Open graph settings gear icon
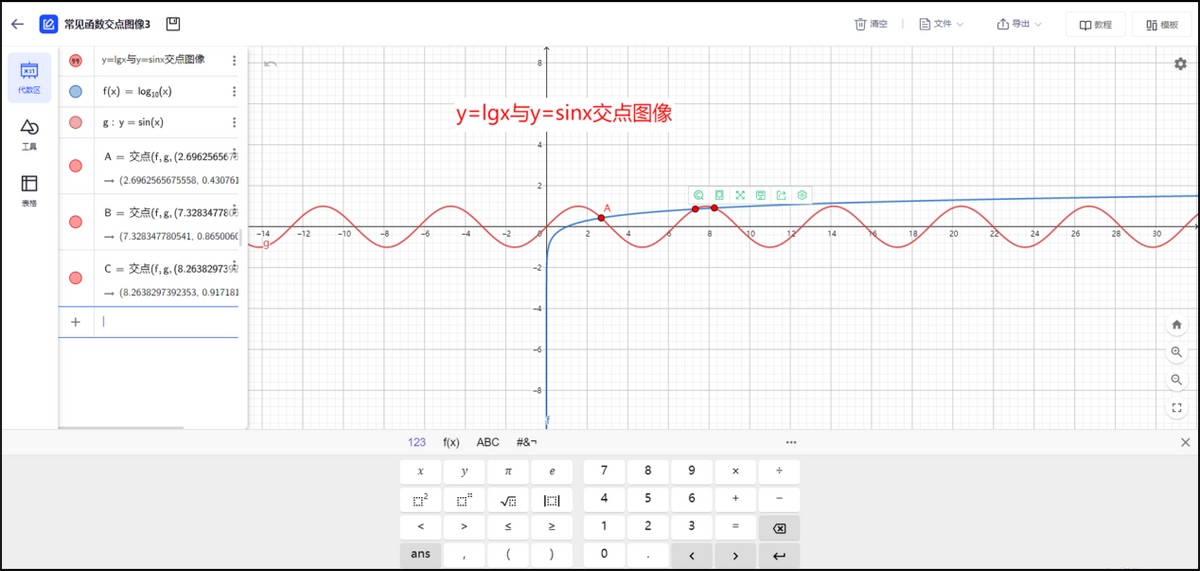The image size is (1200, 571). [x=1180, y=64]
